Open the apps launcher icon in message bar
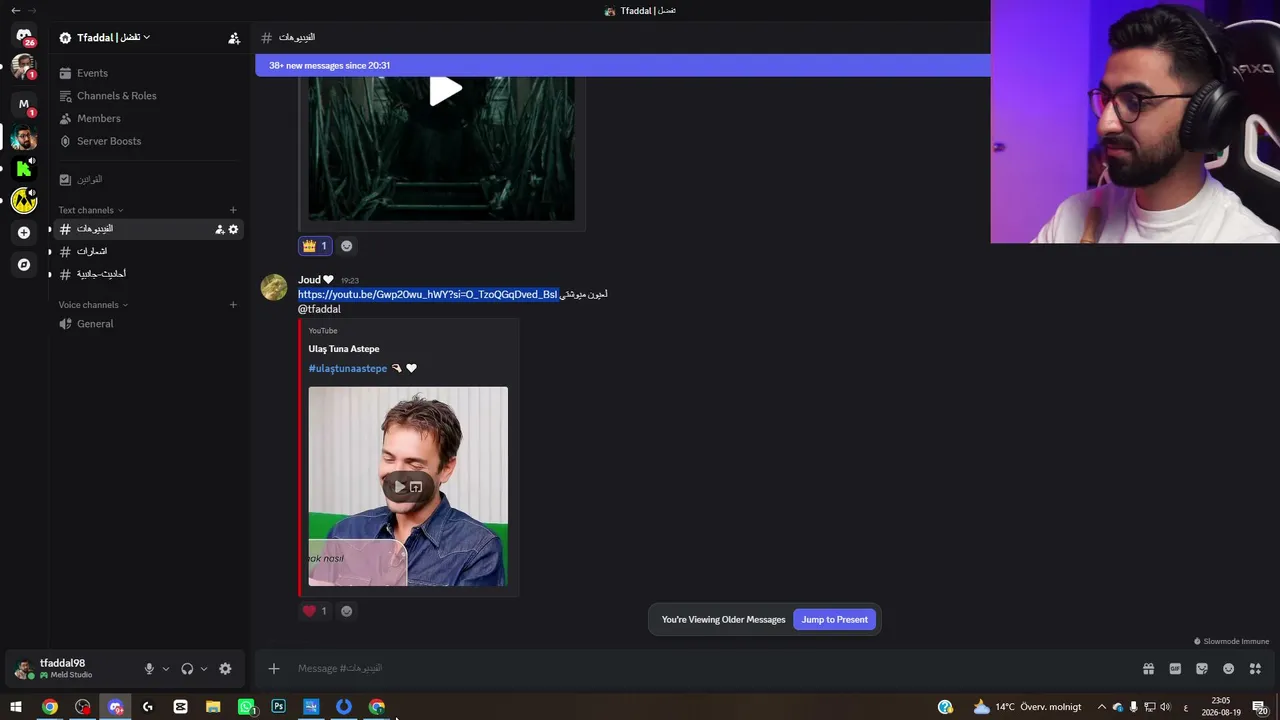Screen dimensions: 1280x720 tap(1255, 669)
